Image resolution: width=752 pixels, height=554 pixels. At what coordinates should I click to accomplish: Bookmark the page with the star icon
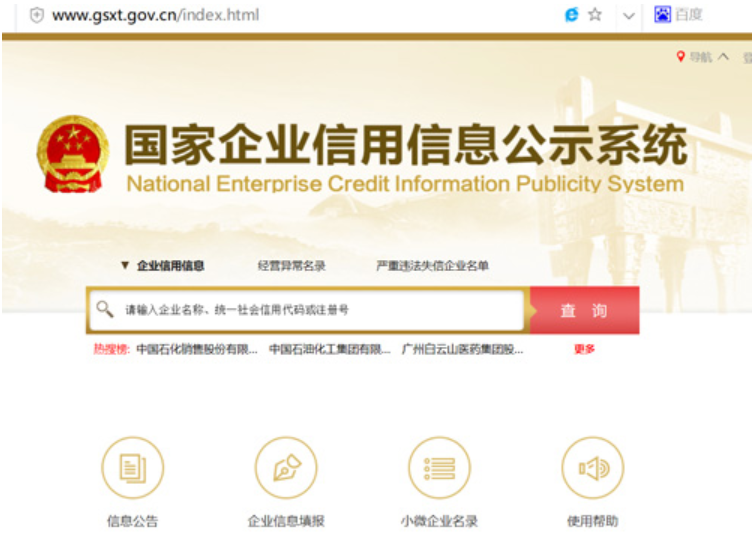595,15
